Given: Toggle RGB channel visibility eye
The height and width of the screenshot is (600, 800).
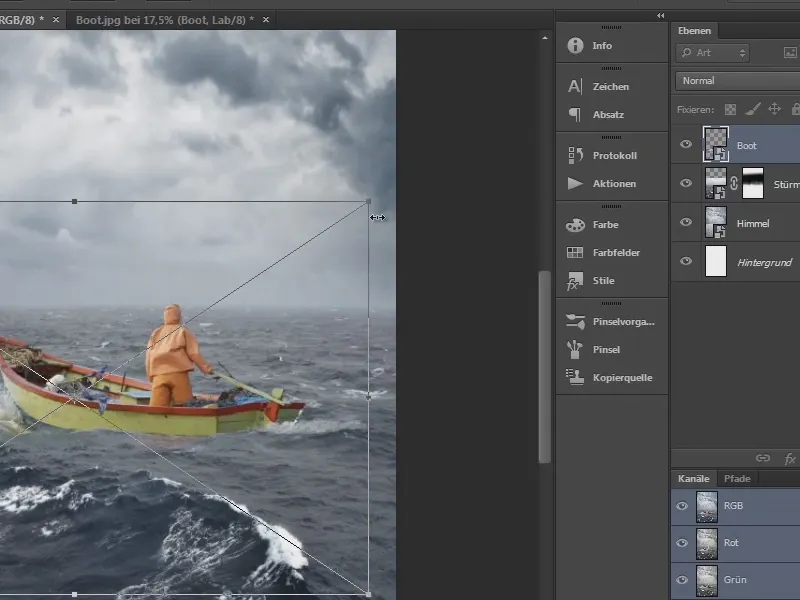Looking at the screenshot, I should 682,506.
